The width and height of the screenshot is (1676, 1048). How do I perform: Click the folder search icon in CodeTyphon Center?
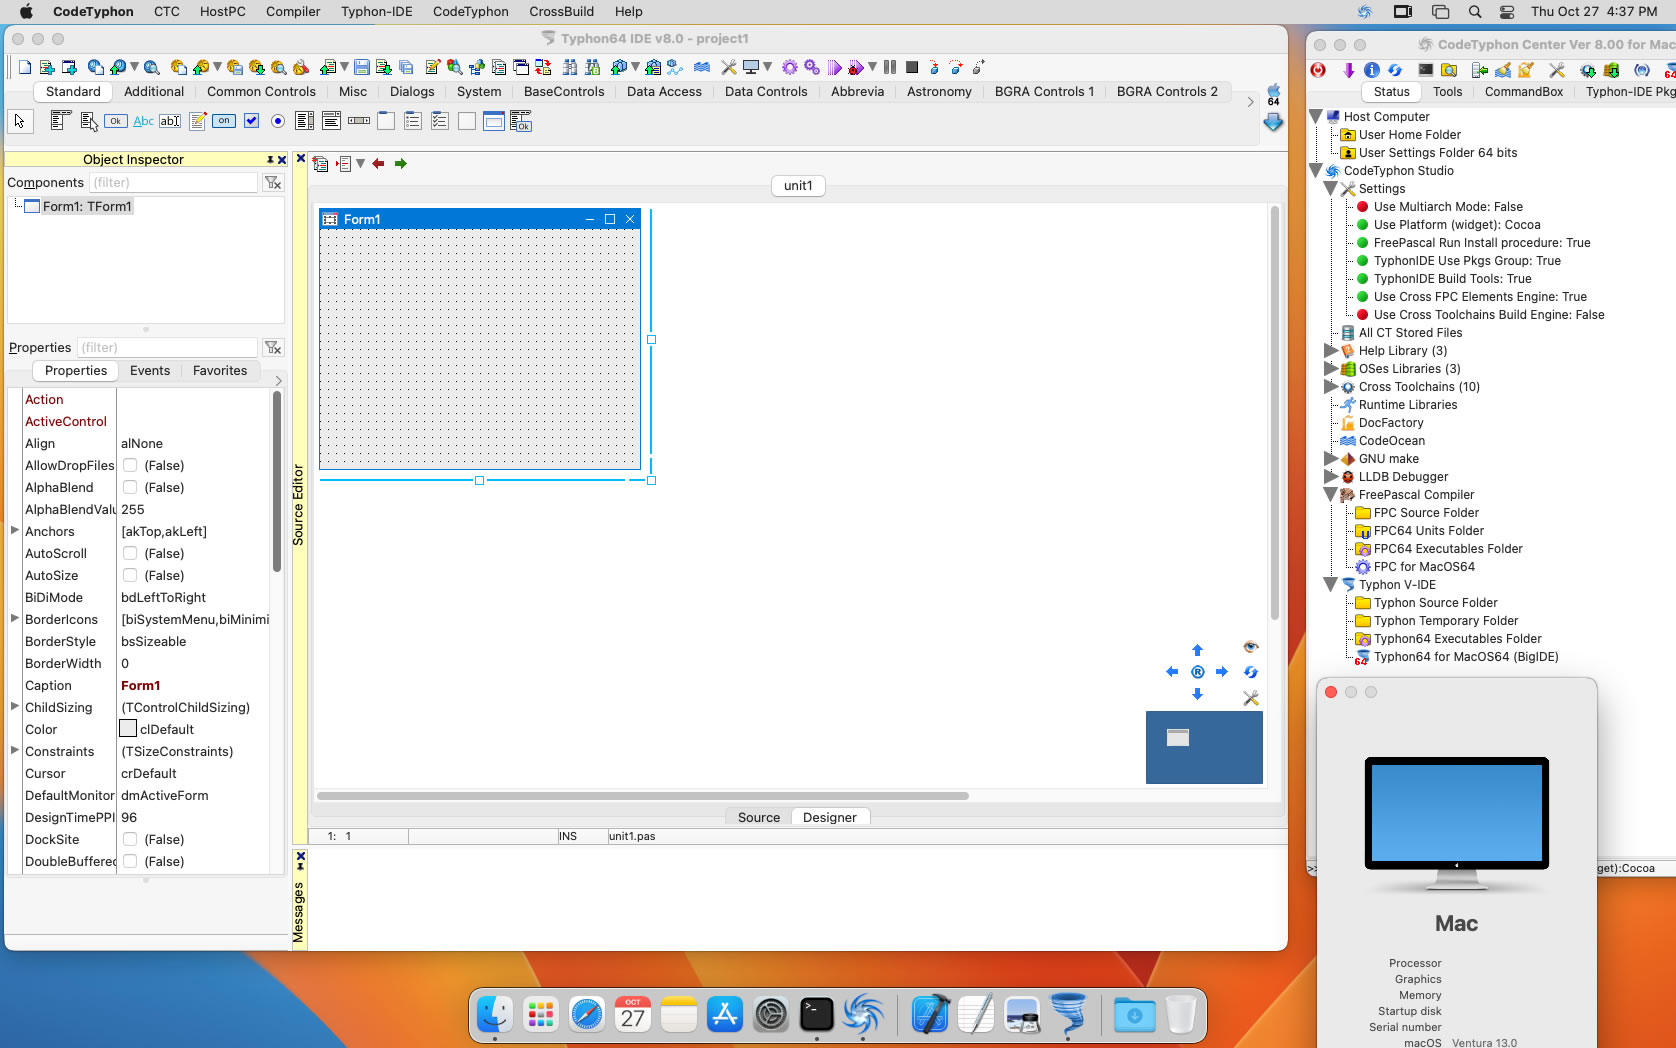point(1449,69)
